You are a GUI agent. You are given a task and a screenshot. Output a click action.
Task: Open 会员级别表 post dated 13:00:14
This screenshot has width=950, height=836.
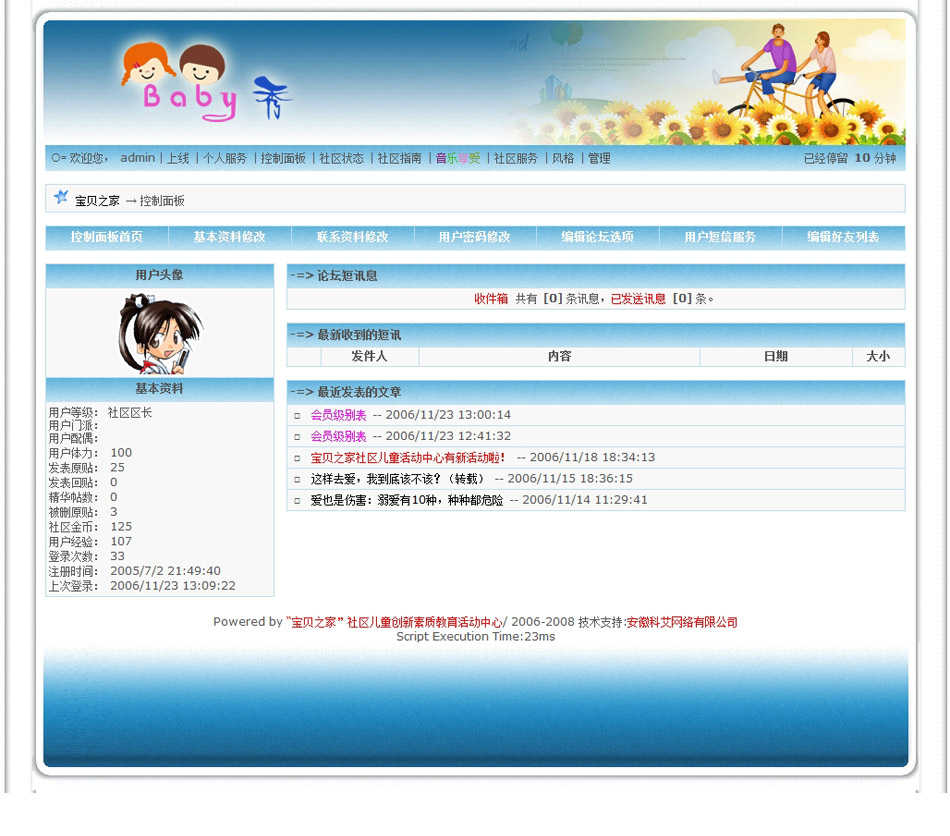pos(339,415)
